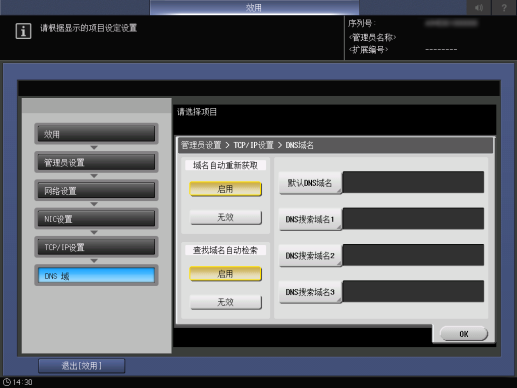The image size is (517, 388).
Task: Confirm settings with OK button
Action: tap(464, 334)
